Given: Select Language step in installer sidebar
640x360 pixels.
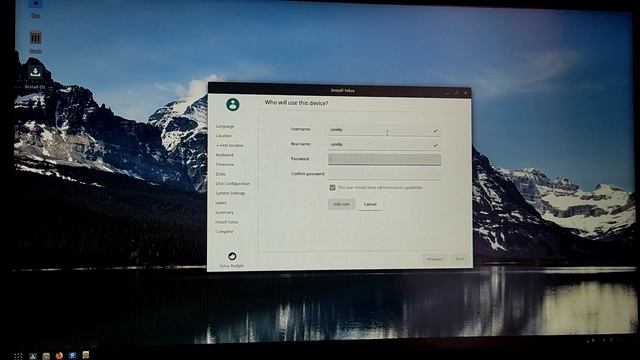Looking at the screenshot, I should pos(225,127).
